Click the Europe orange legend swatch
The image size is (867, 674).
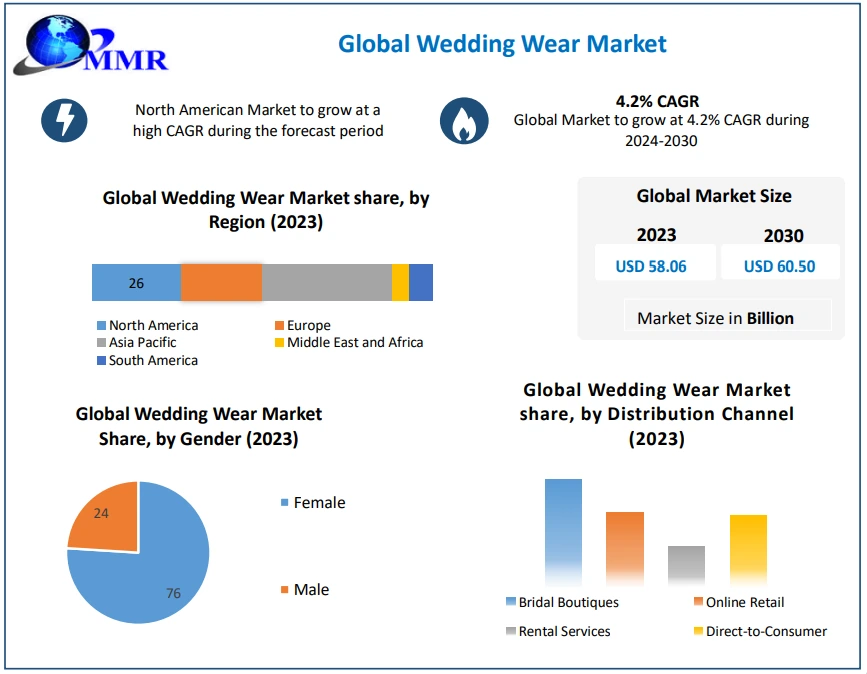(279, 326)
